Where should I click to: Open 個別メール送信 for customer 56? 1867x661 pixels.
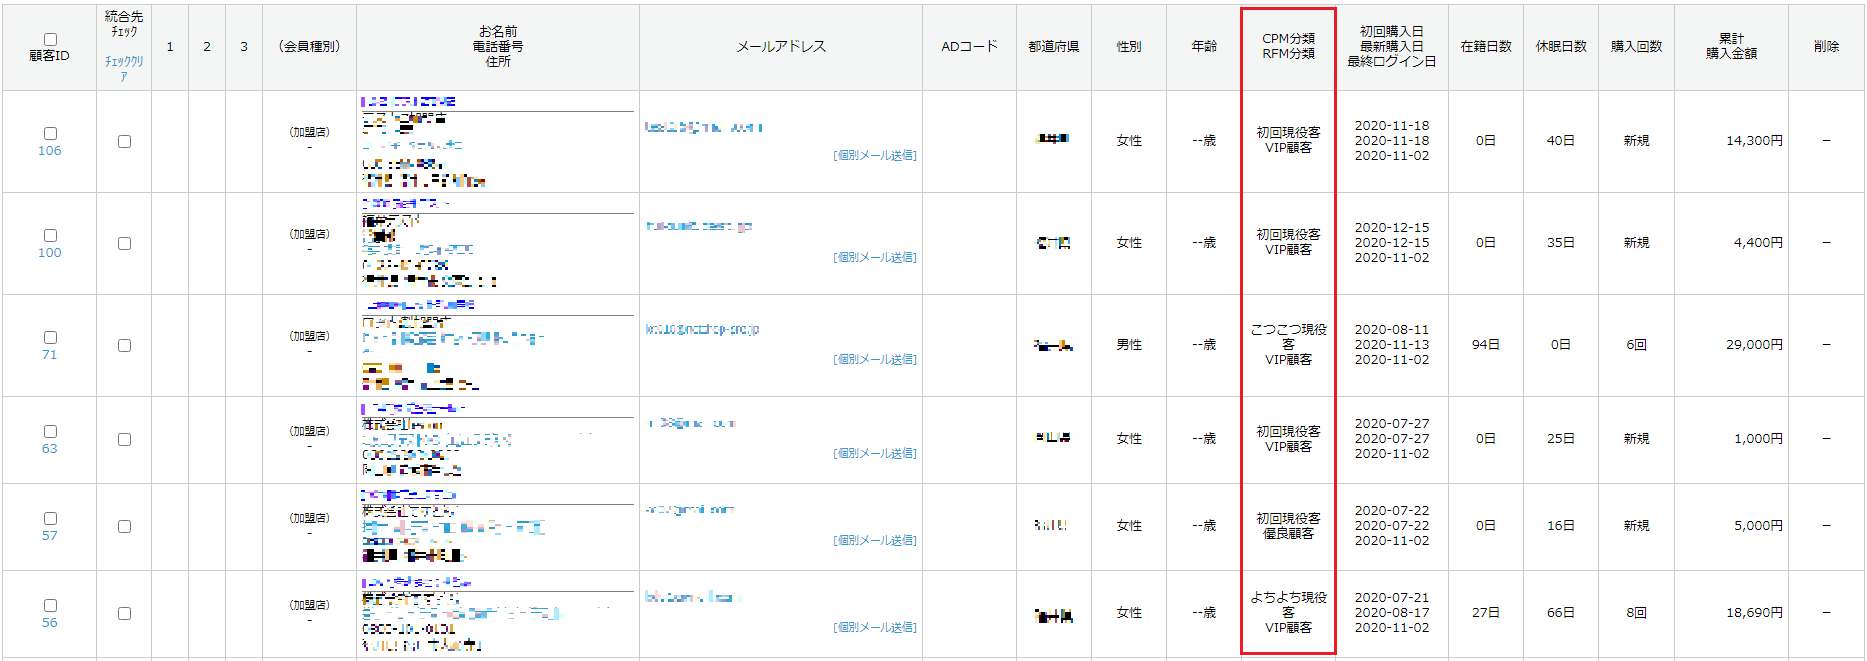click(x=875, y=627)
